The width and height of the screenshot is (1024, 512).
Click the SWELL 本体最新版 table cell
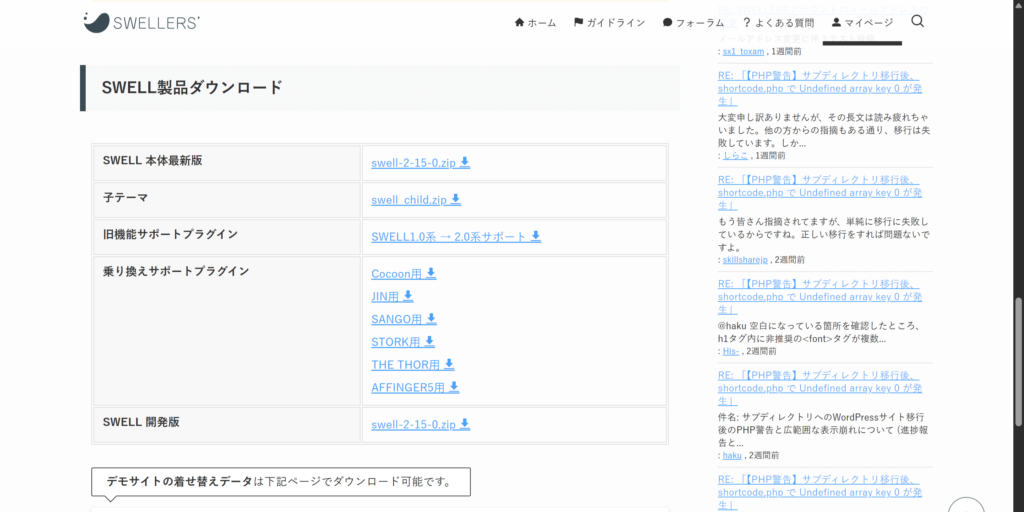[227, 163]
